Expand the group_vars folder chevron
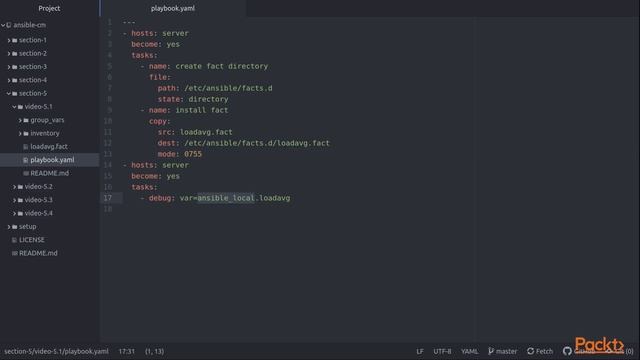640x360 pixels. (x=20, y=120)
